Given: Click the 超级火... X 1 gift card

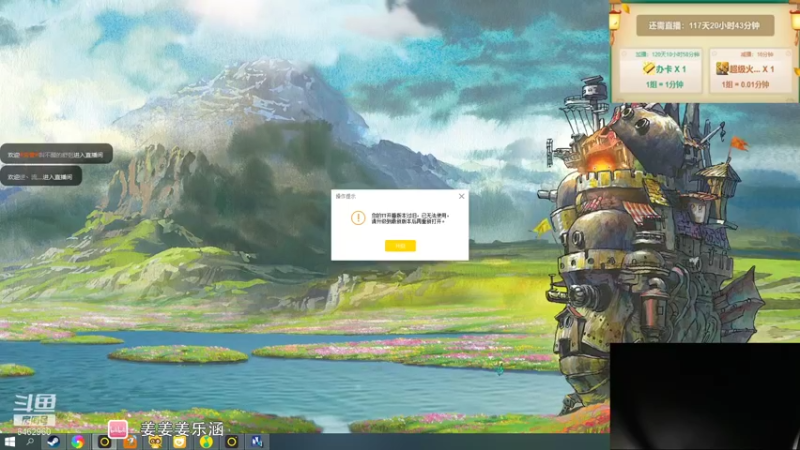Looking at the screenshot, I should click(752, 71).
